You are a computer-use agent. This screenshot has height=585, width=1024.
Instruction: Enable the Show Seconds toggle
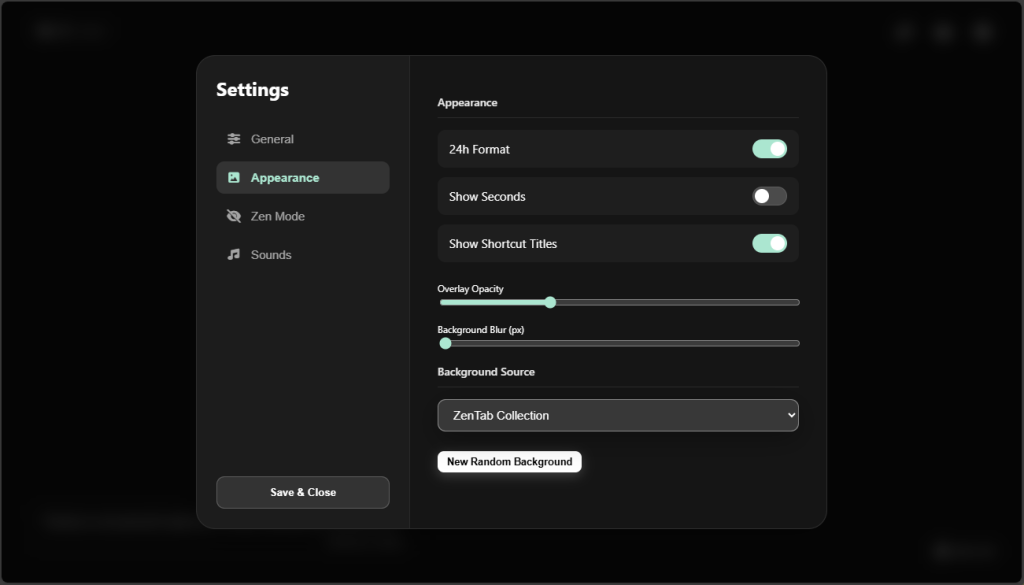coord(769,196)
